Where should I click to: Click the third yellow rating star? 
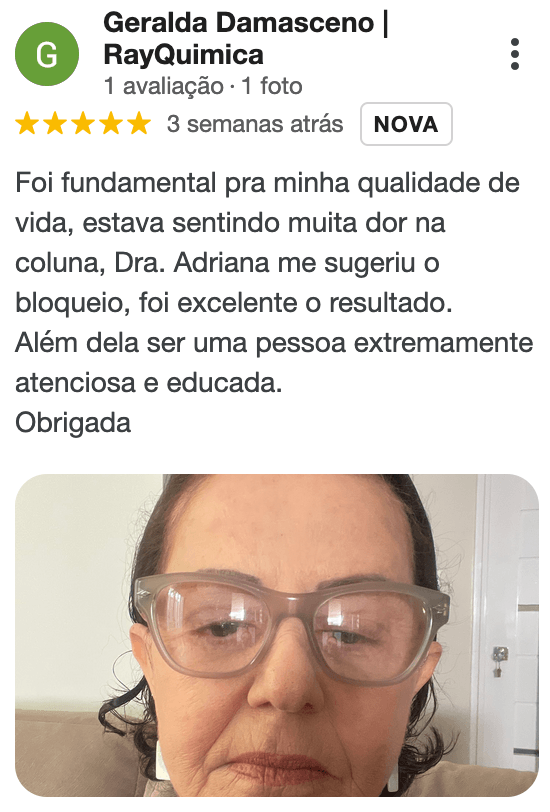(83, 124)
